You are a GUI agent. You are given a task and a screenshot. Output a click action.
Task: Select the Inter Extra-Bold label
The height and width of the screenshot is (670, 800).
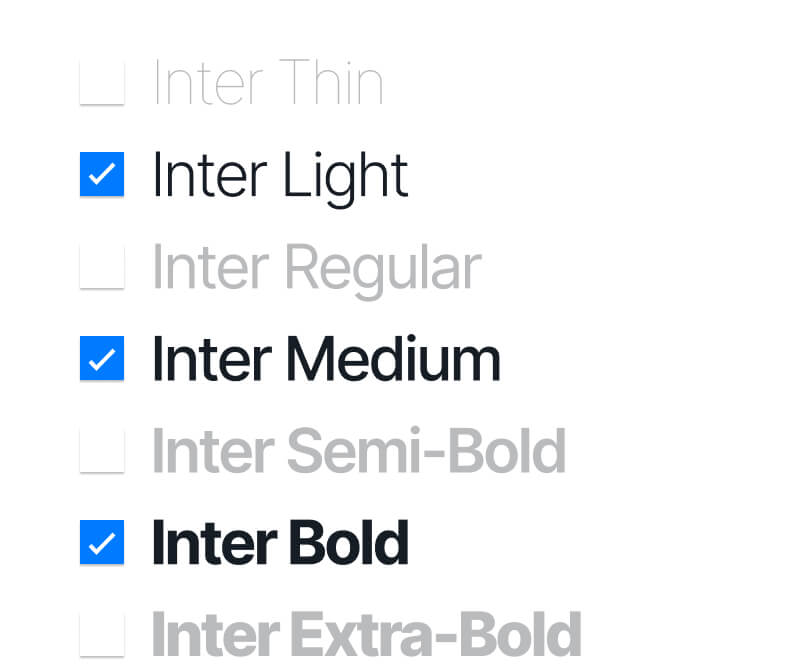365,634
